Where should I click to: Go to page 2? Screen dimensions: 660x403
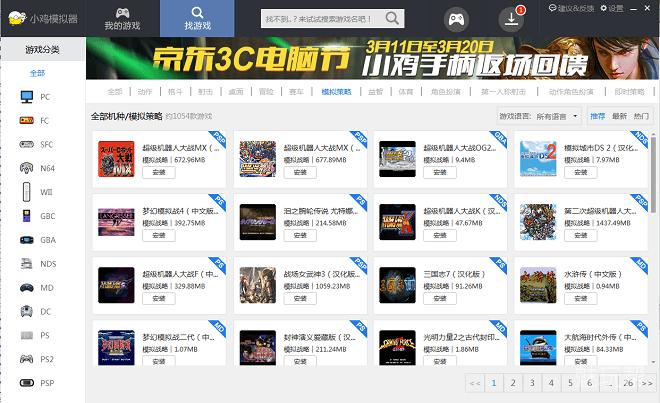[513, 383]
